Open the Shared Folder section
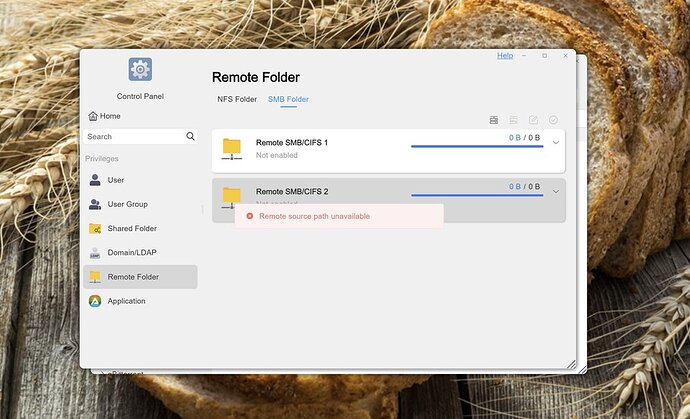This screenshot has height=419, width=690. 140,228
